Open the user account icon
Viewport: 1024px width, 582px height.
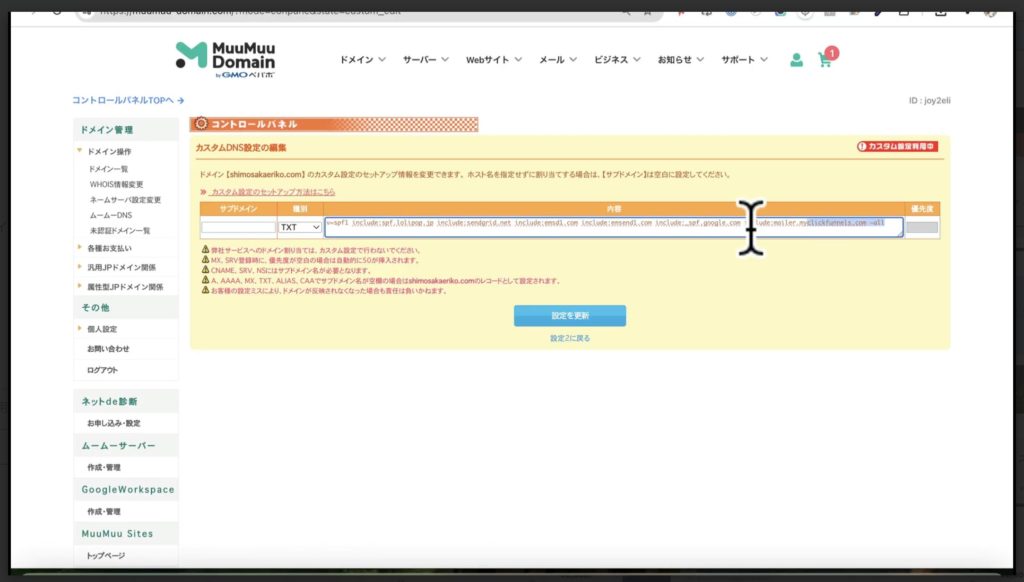click(x=796, y=60)
